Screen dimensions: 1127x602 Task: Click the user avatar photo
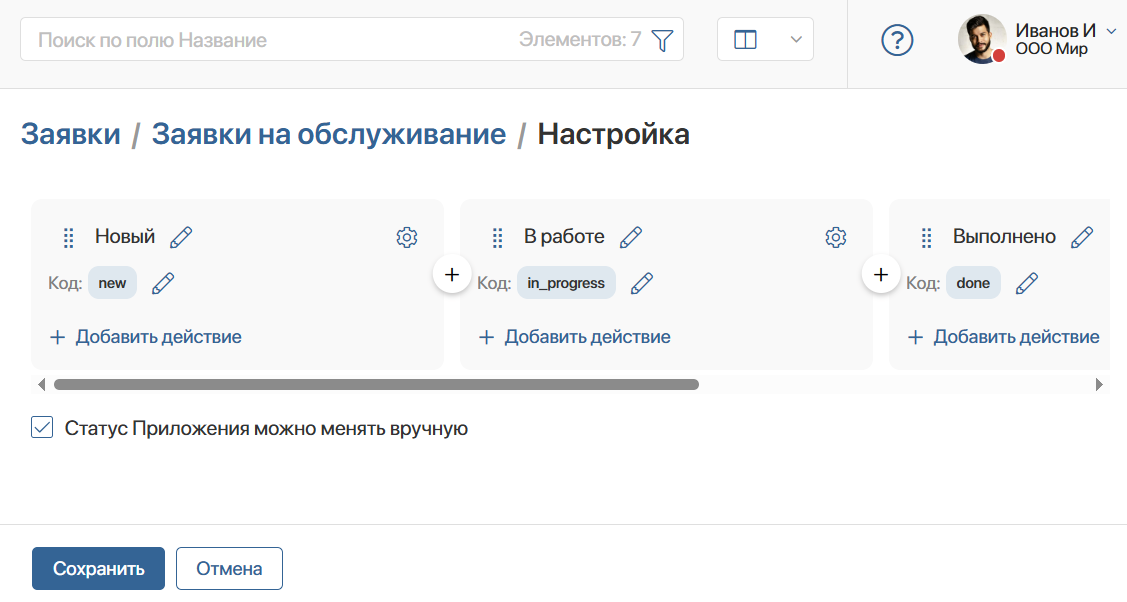(x=983, y=39)
